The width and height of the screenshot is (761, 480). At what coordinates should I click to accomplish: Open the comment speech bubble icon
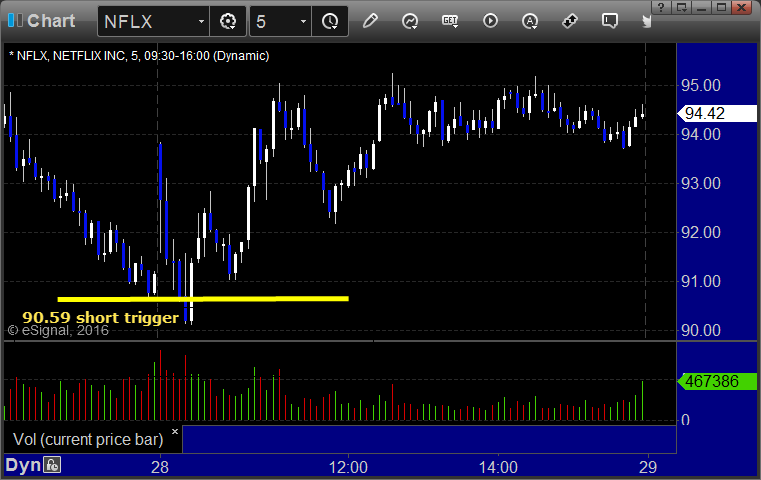point(610,21)
